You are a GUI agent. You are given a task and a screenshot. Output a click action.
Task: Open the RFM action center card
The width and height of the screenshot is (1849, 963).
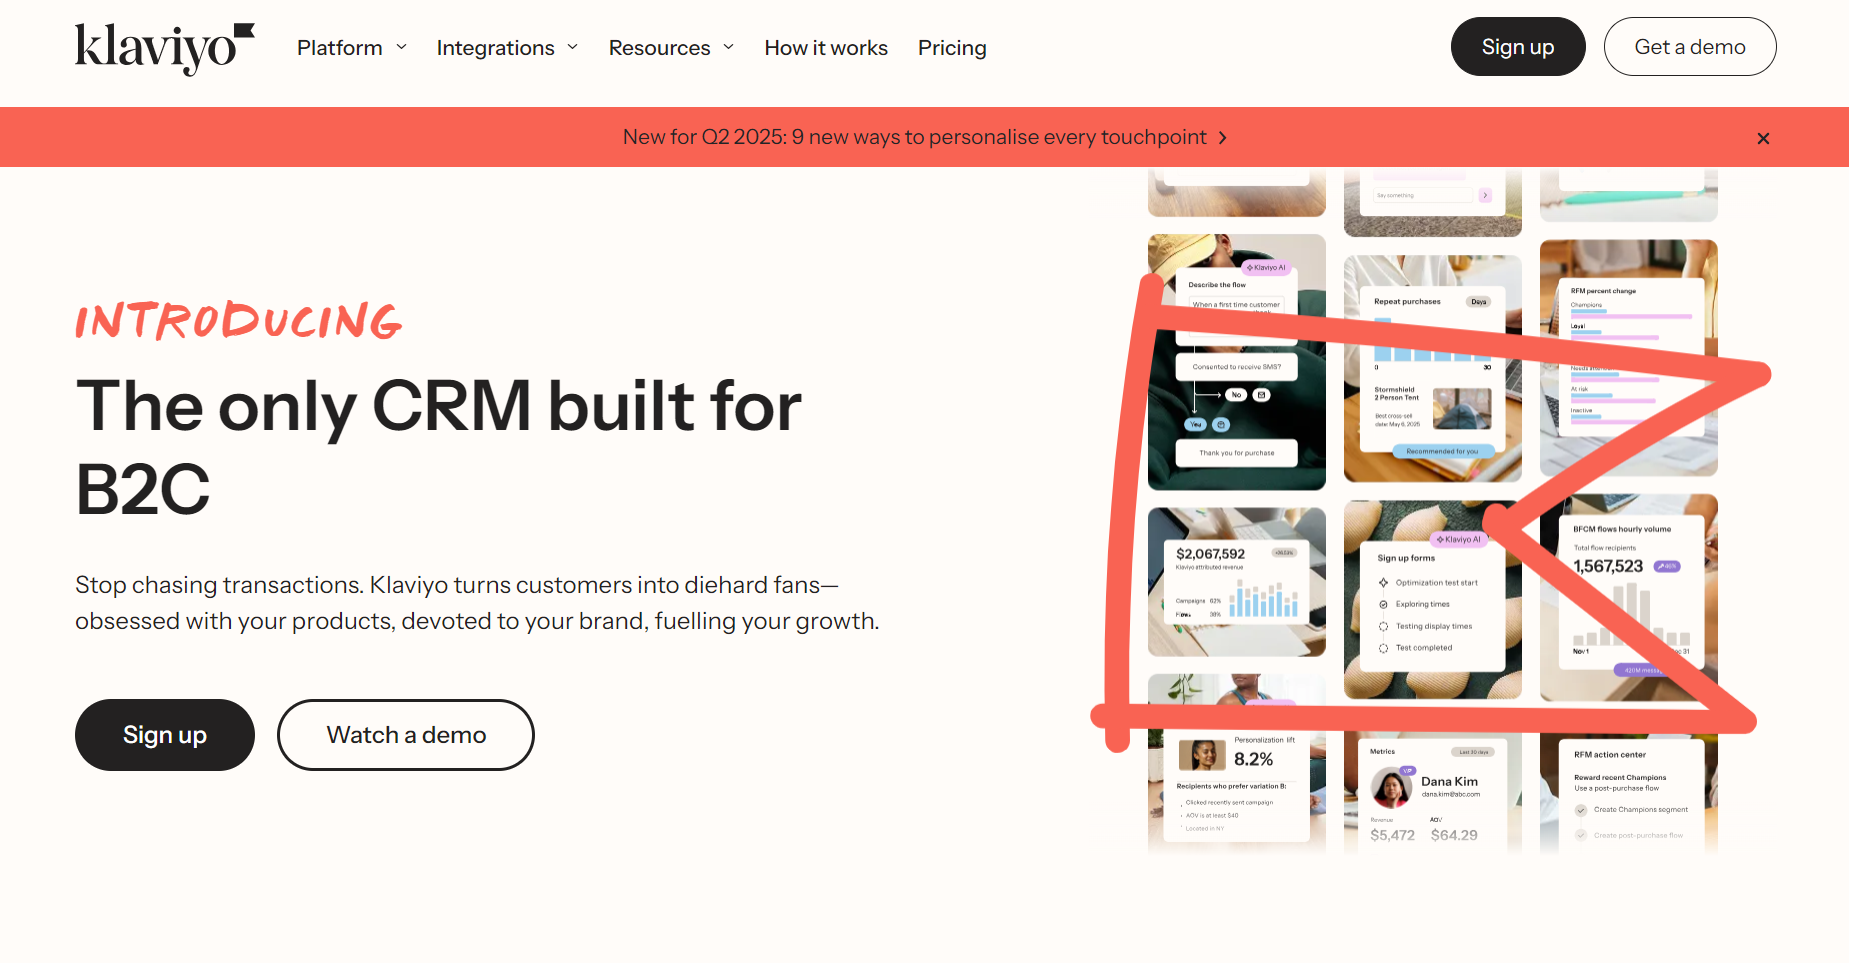tap(1629, 792)
